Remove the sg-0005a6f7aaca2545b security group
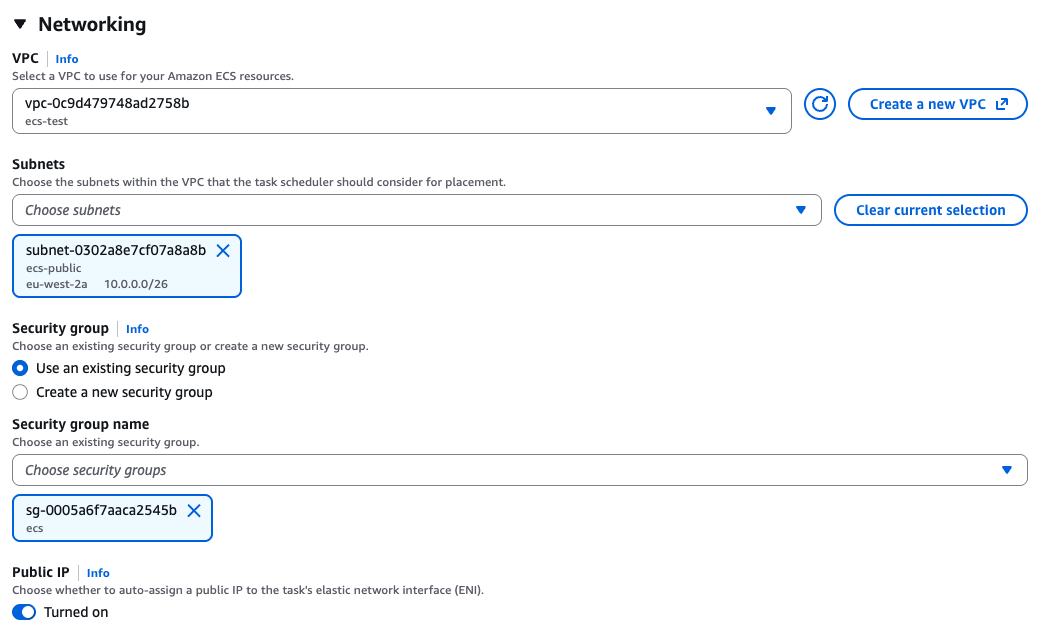Screen dimensions: 1049x634 [194, 510]
